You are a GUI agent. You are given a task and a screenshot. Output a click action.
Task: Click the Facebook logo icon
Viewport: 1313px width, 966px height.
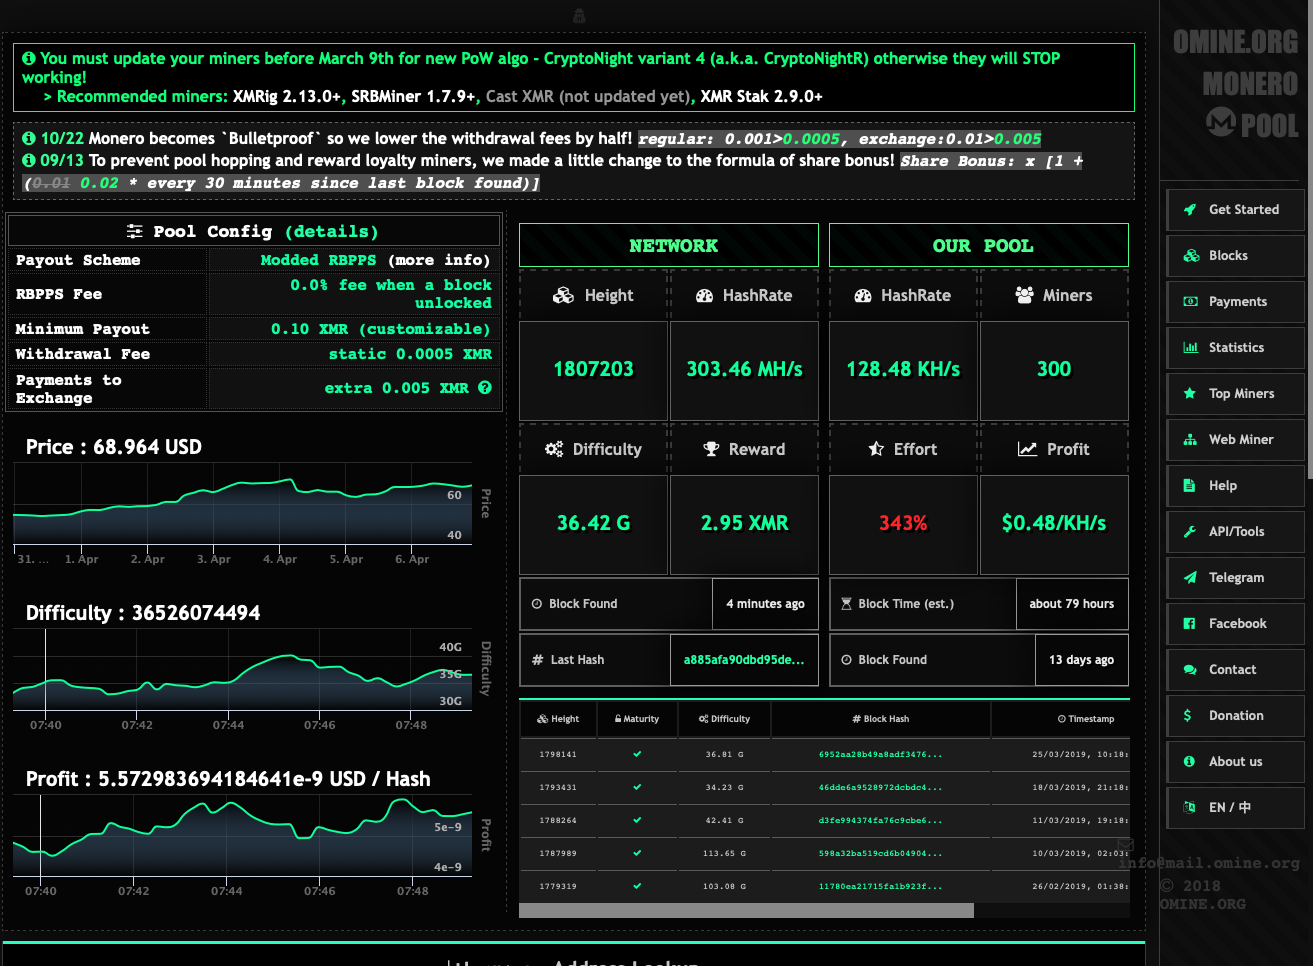click(1189, 624)
